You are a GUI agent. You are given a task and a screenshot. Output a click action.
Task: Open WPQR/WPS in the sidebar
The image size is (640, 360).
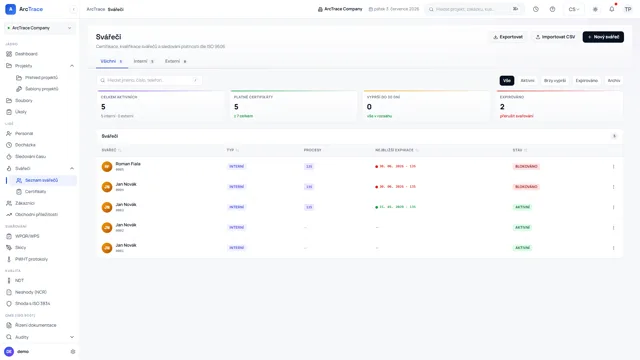(x=27, y=236)
